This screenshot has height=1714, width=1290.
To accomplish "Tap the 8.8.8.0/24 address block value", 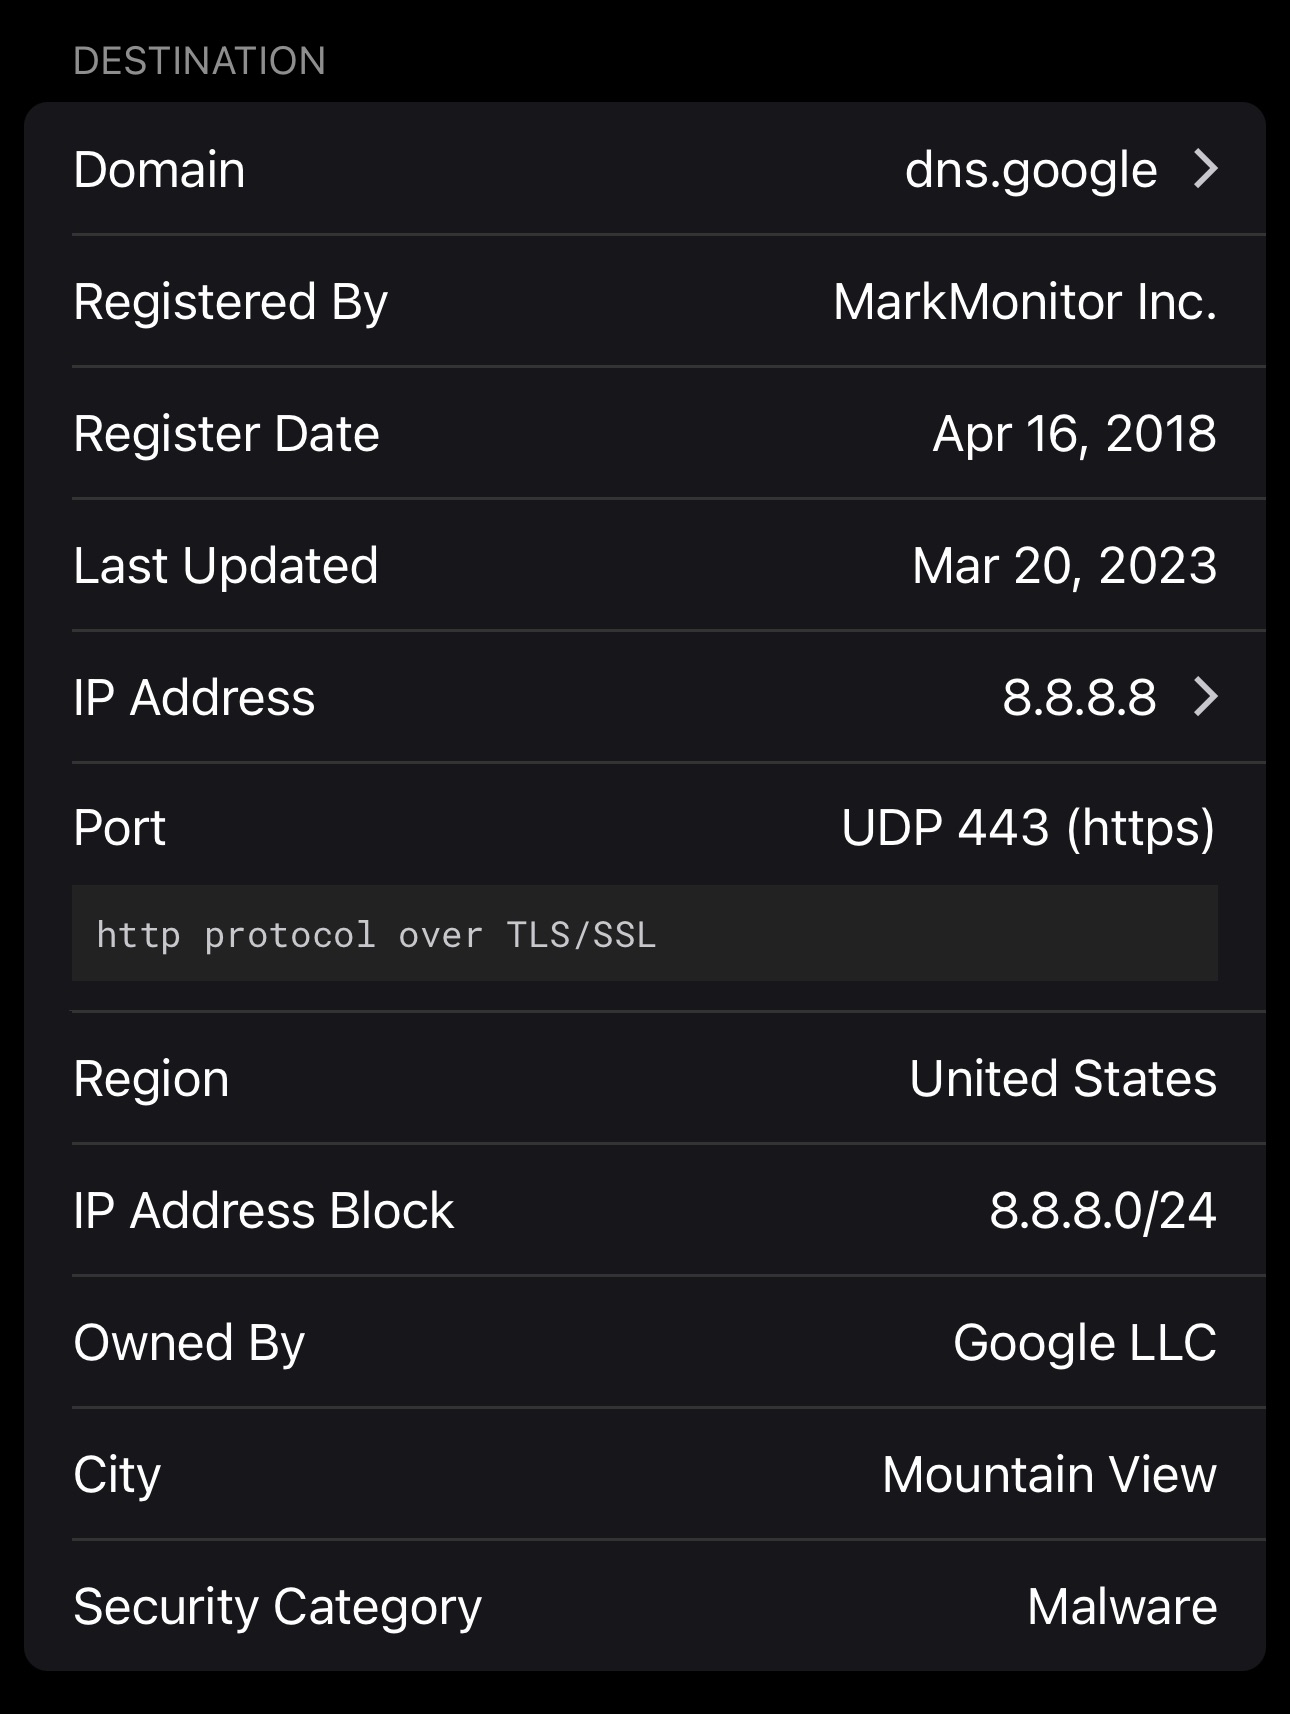I will [1102, 1211].
